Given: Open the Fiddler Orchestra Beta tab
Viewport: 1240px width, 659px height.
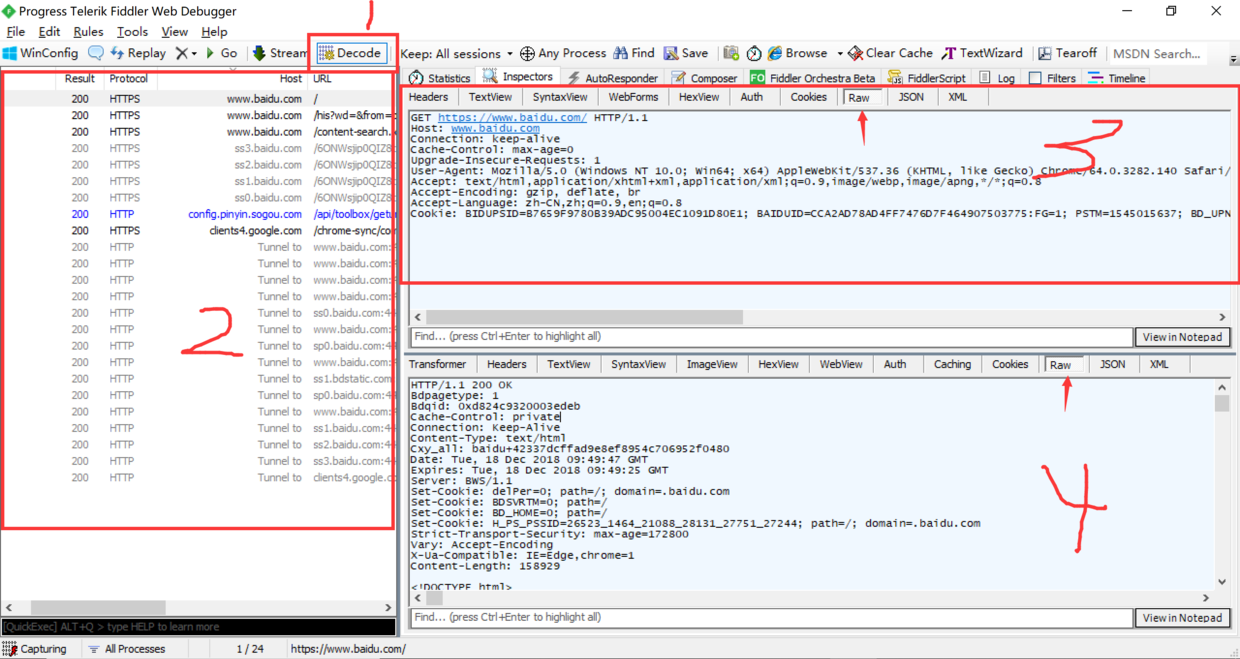Looking at the screenshot, I should point(812,78).
